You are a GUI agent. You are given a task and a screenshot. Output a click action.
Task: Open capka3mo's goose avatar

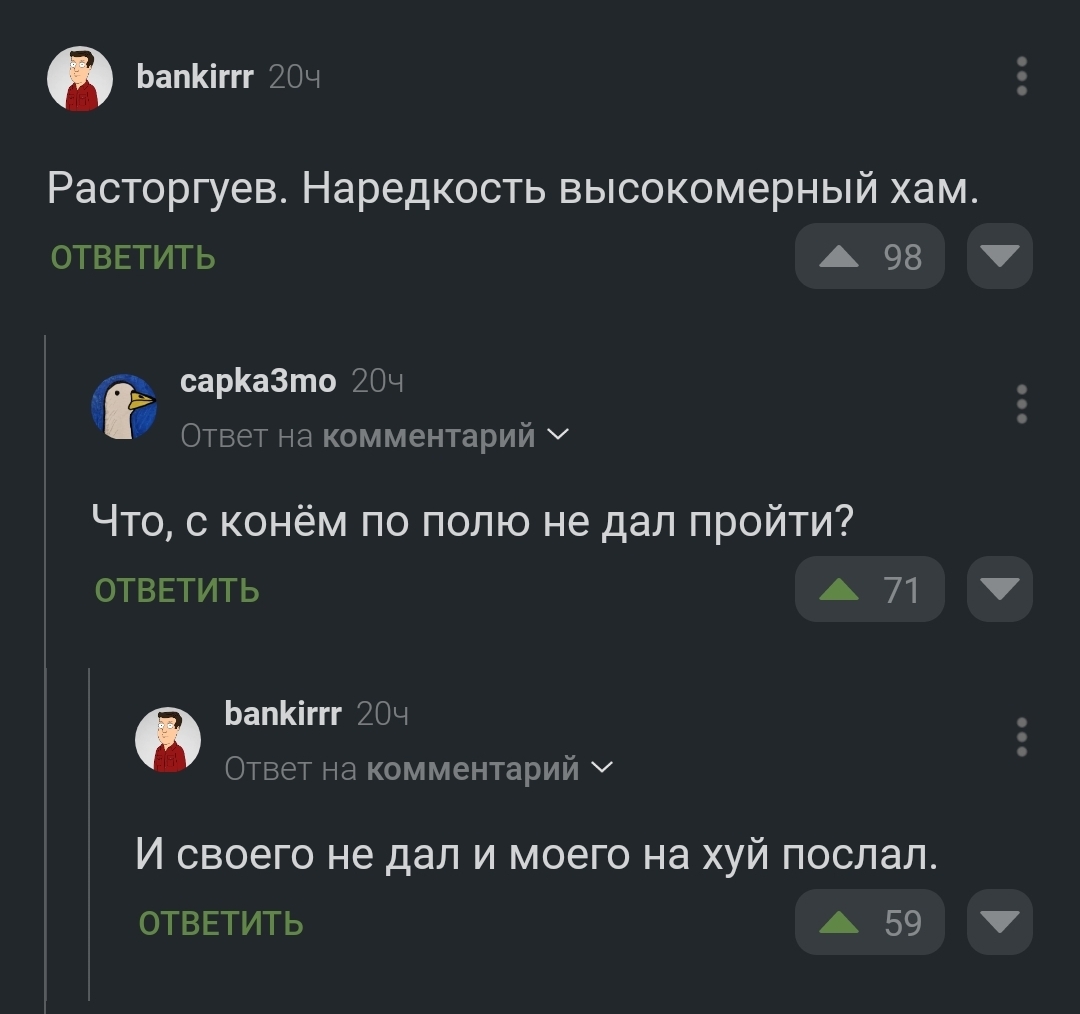point(124,406)
